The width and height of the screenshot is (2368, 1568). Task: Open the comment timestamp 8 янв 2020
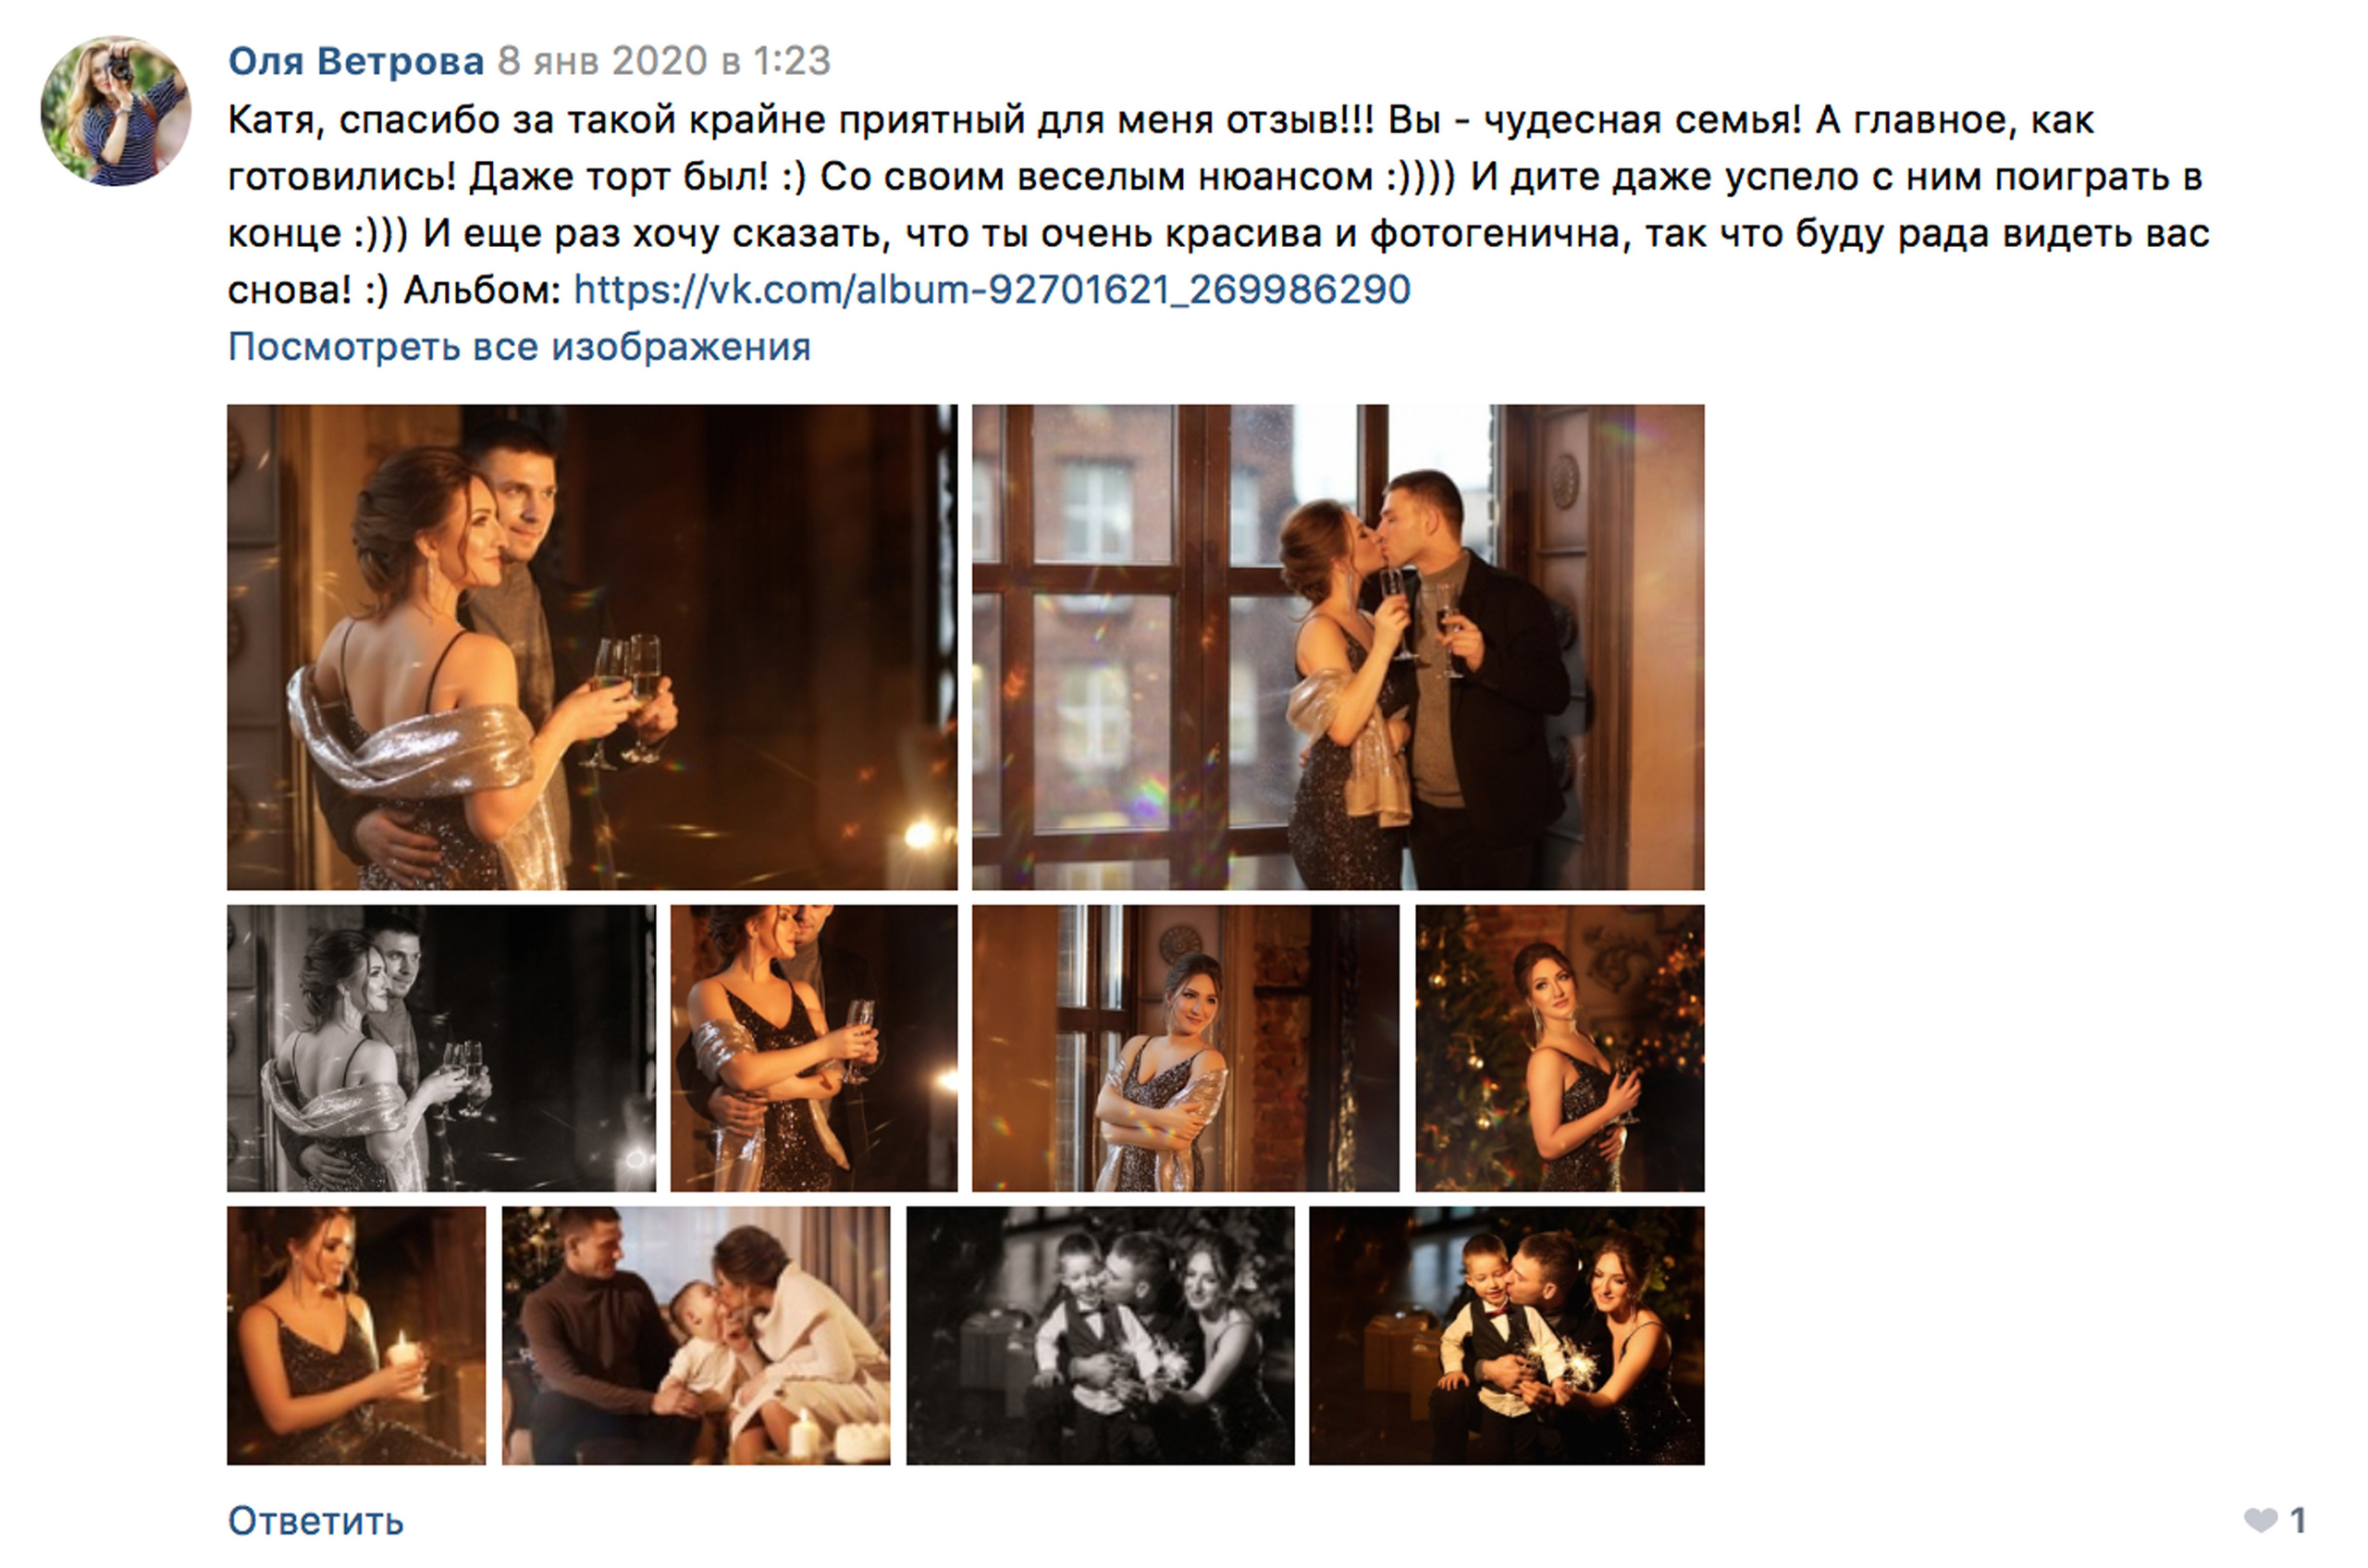tap(664, 61)
